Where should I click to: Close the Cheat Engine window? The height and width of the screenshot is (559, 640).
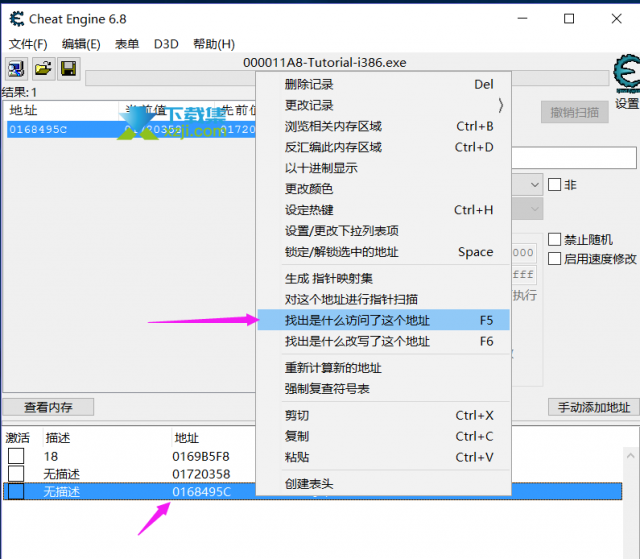pos(616,19)
